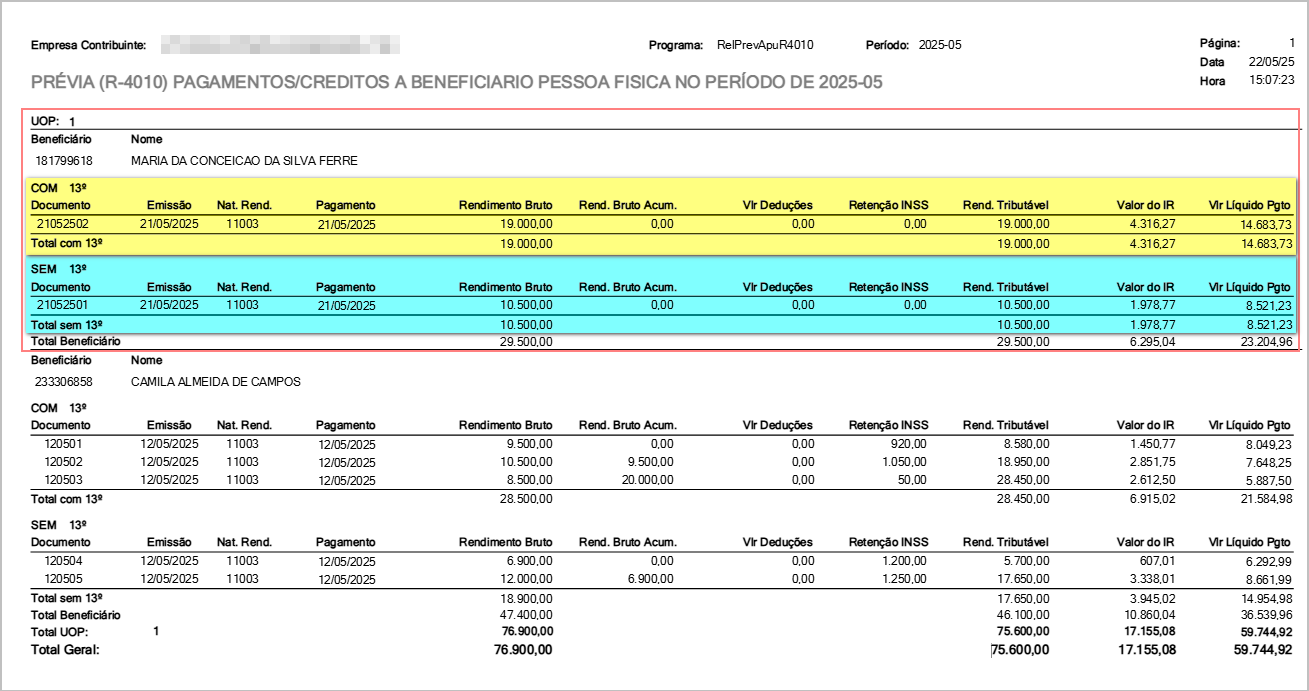The image size is (1309, 691).
Task: Click the beneficiary taxable total "46.100,00"
Action: coord(1021,615)
